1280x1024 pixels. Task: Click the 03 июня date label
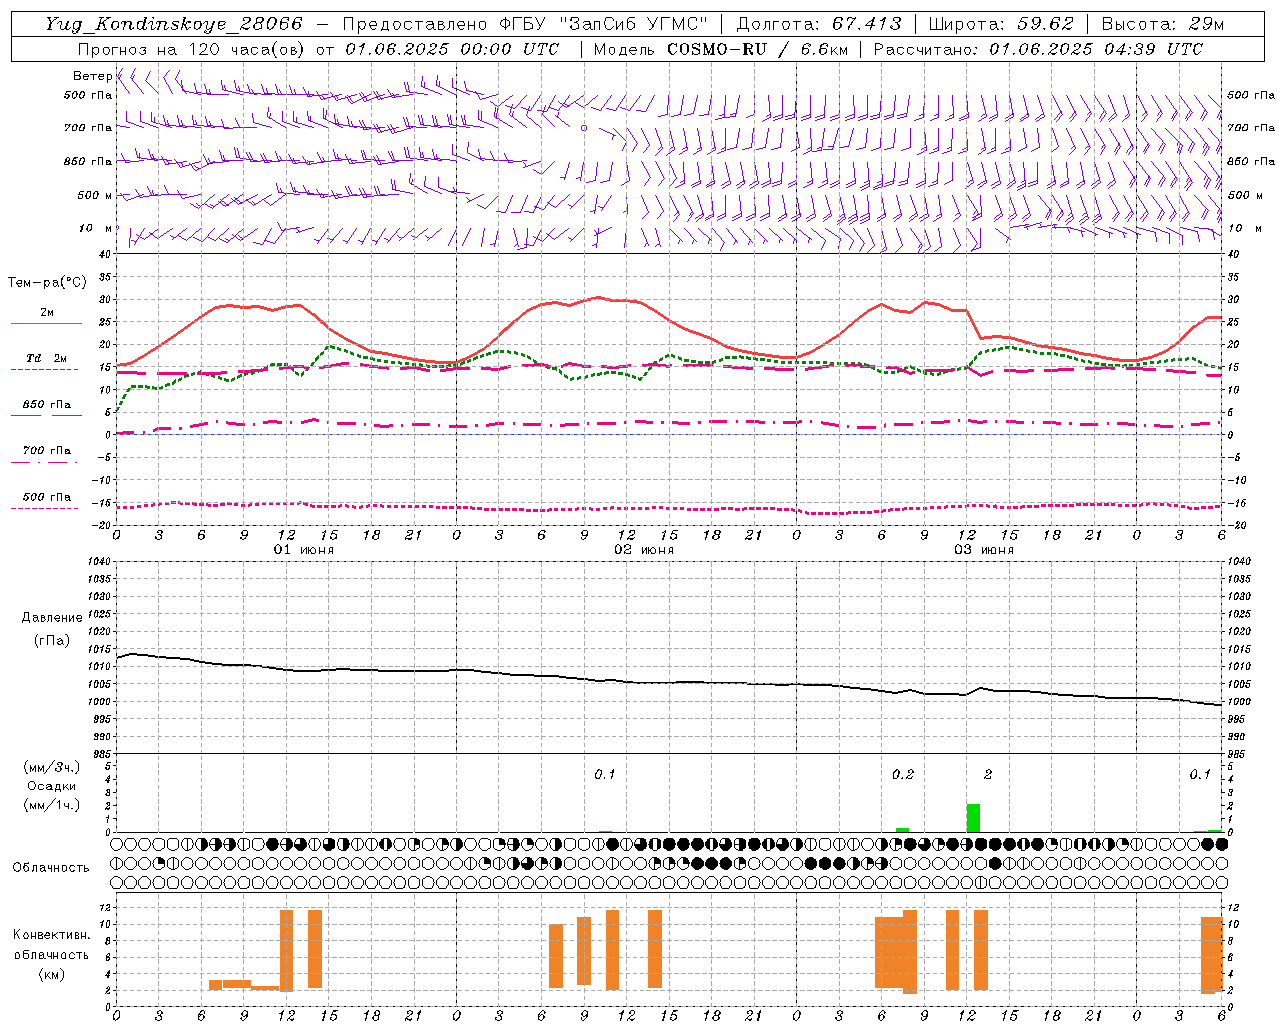984,550
